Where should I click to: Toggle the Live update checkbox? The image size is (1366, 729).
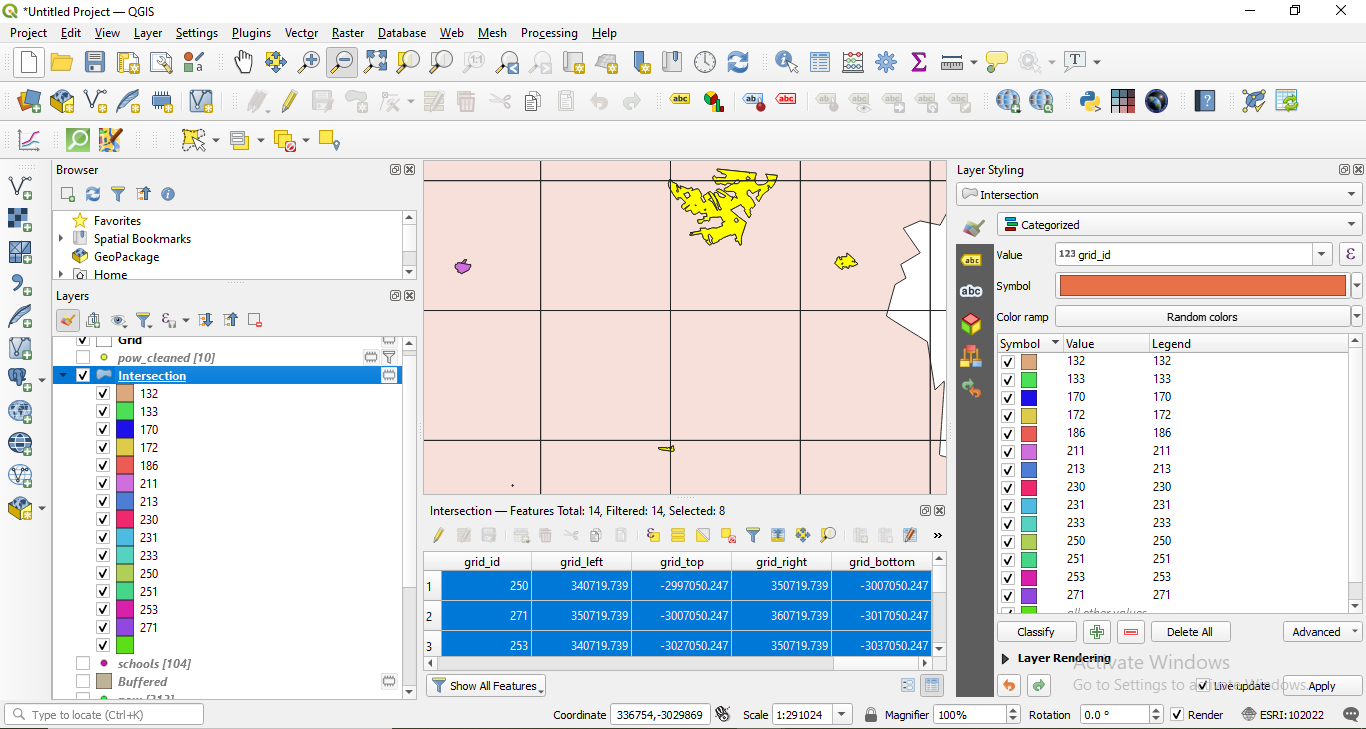click(x=1203, y=686)
